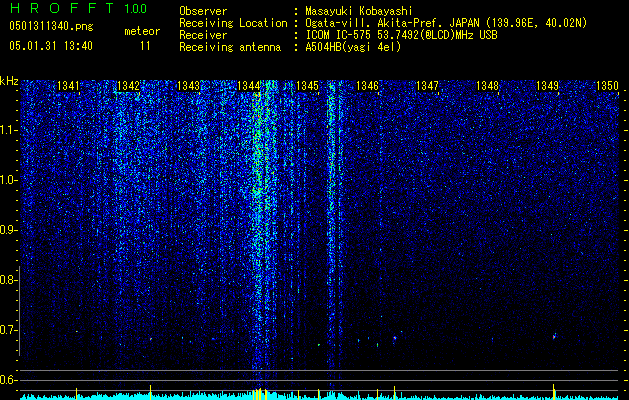
Task: Click time marker 1347
Action: pyautogui.click(x=427, y=86)
